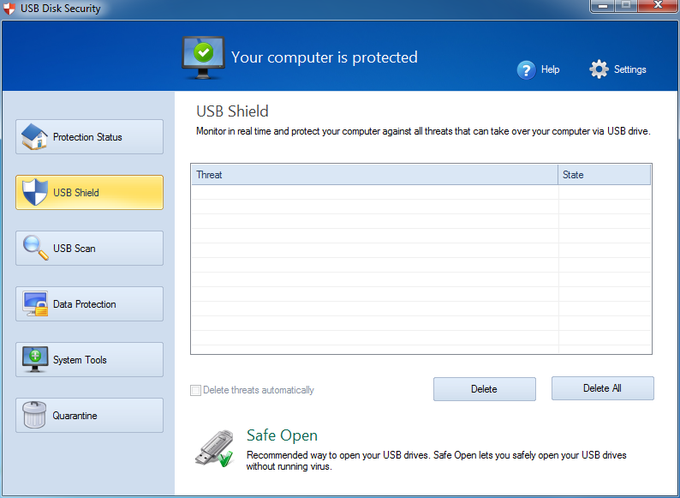Open the Quarantine section
Image resolution: width=680 pixels, height=498 pixels.
click(x=89, y=415)
